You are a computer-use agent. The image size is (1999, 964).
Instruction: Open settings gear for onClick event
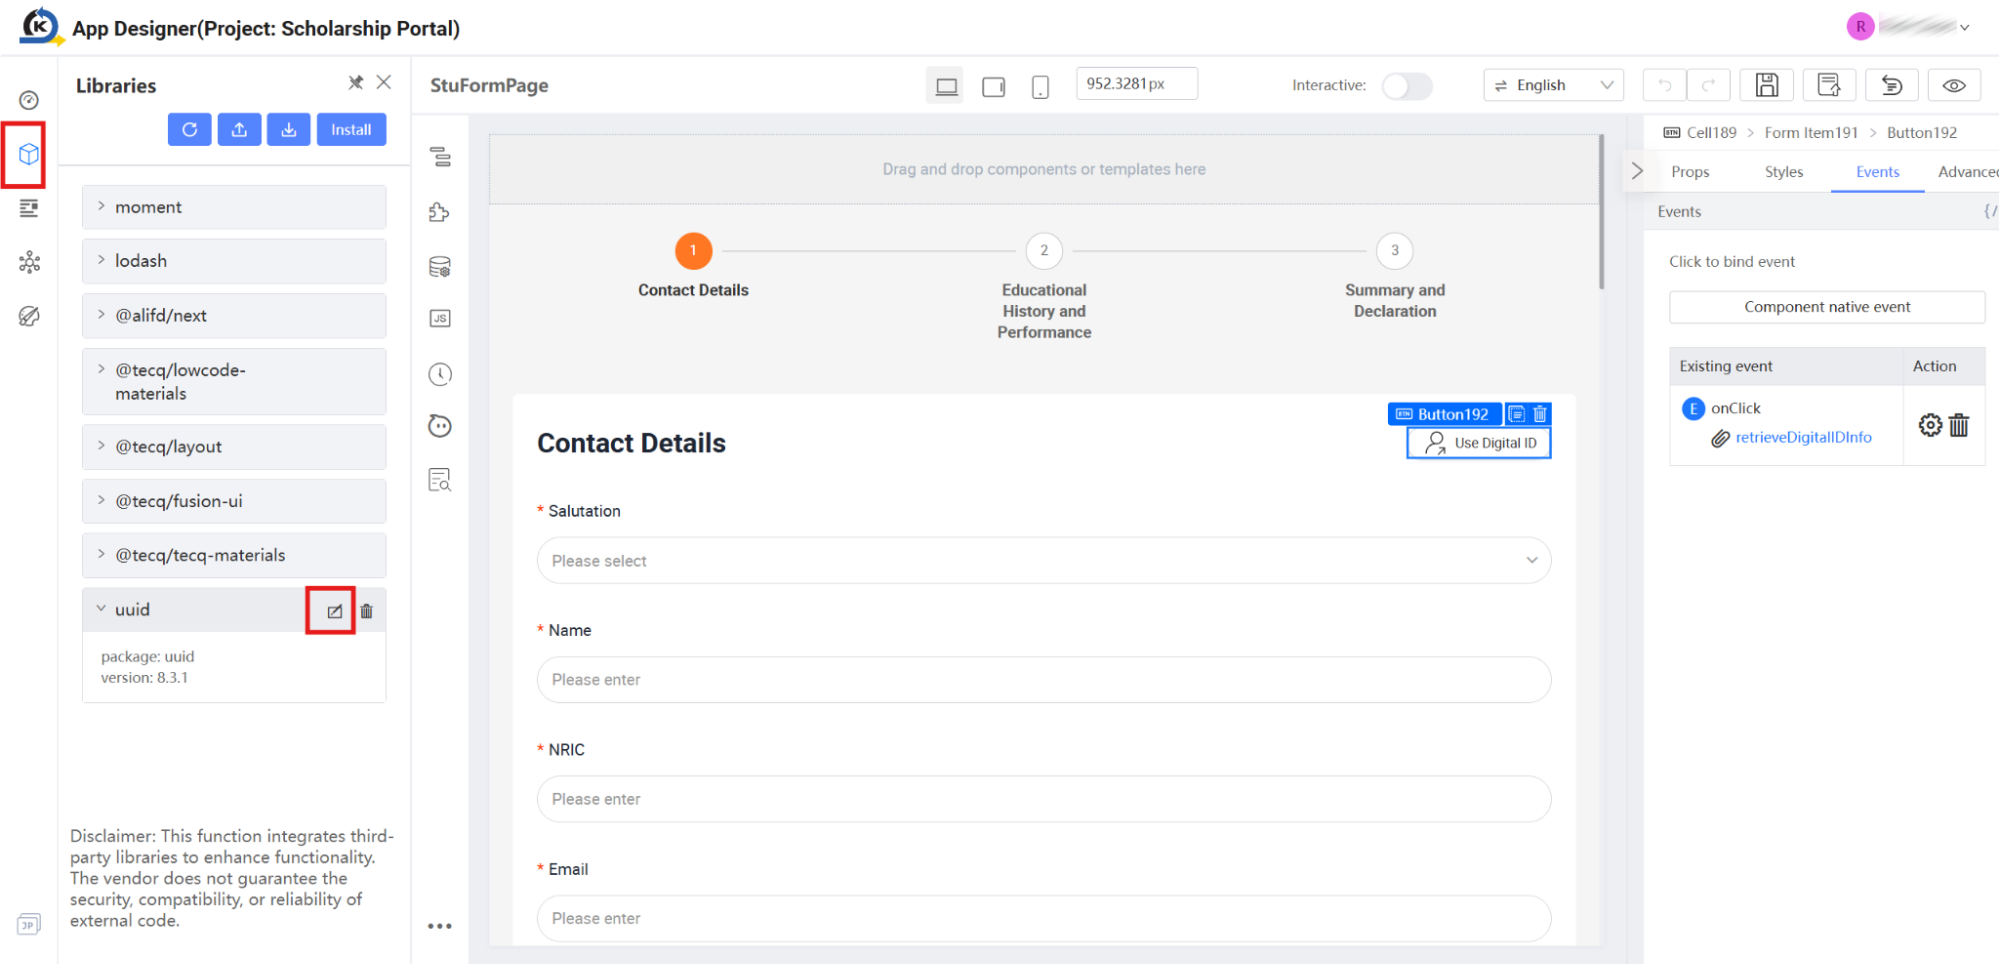(1930, 425)
